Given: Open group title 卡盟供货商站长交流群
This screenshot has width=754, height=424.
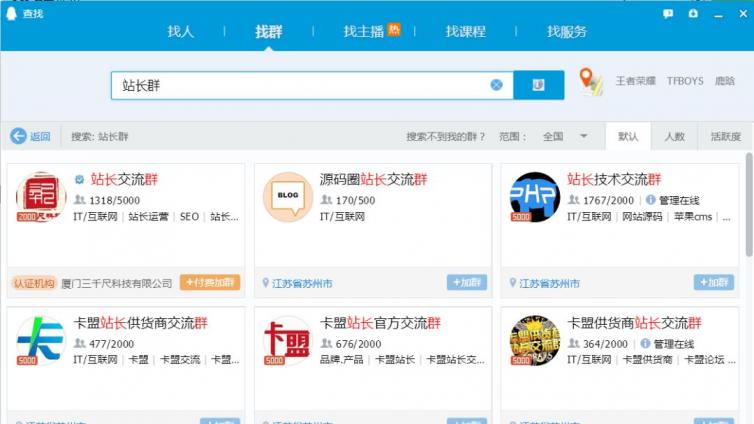Looking at the screenshot, I should [634, 323].
